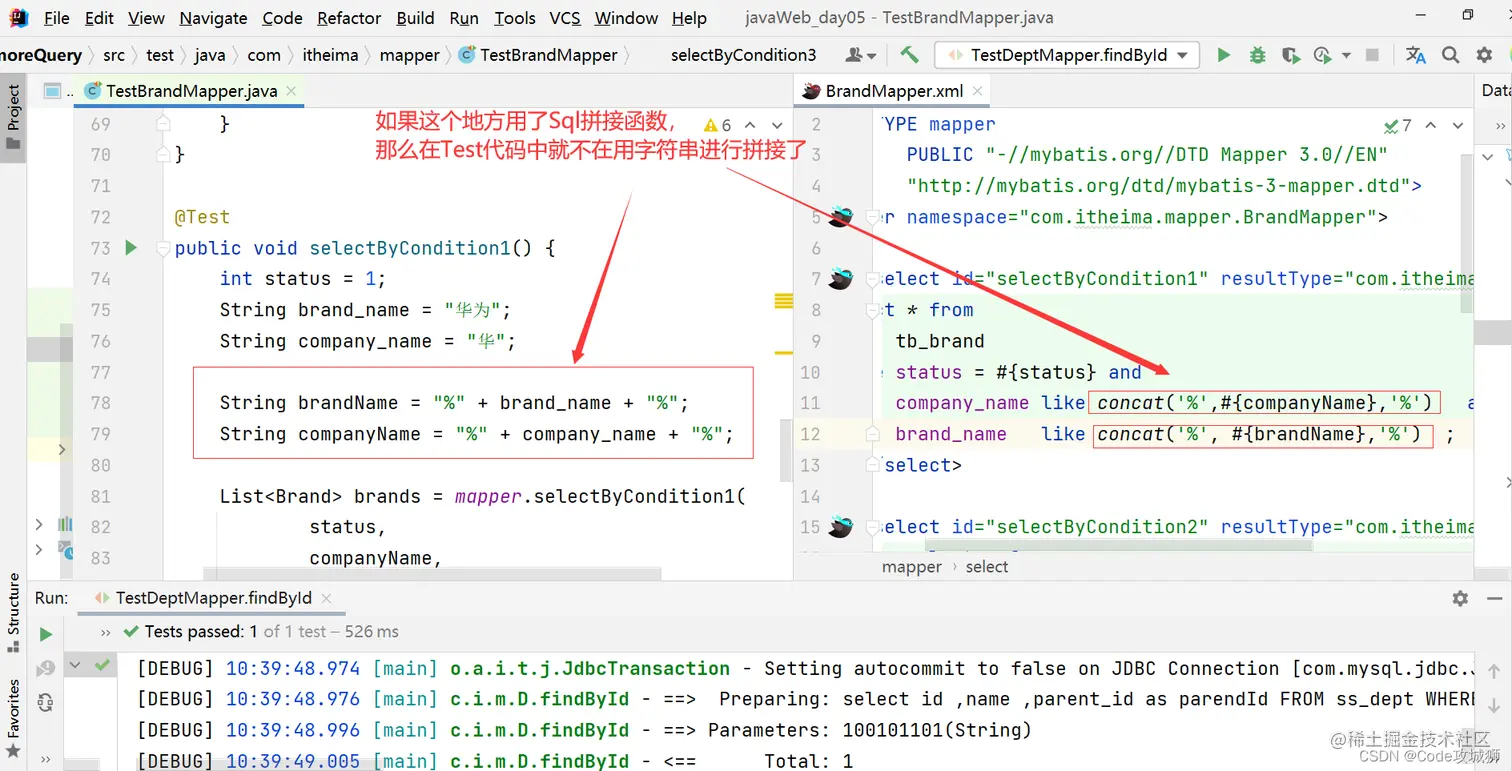Close the BrandMapper.xml tab
Screen dimensions: 1512x771
977,91
